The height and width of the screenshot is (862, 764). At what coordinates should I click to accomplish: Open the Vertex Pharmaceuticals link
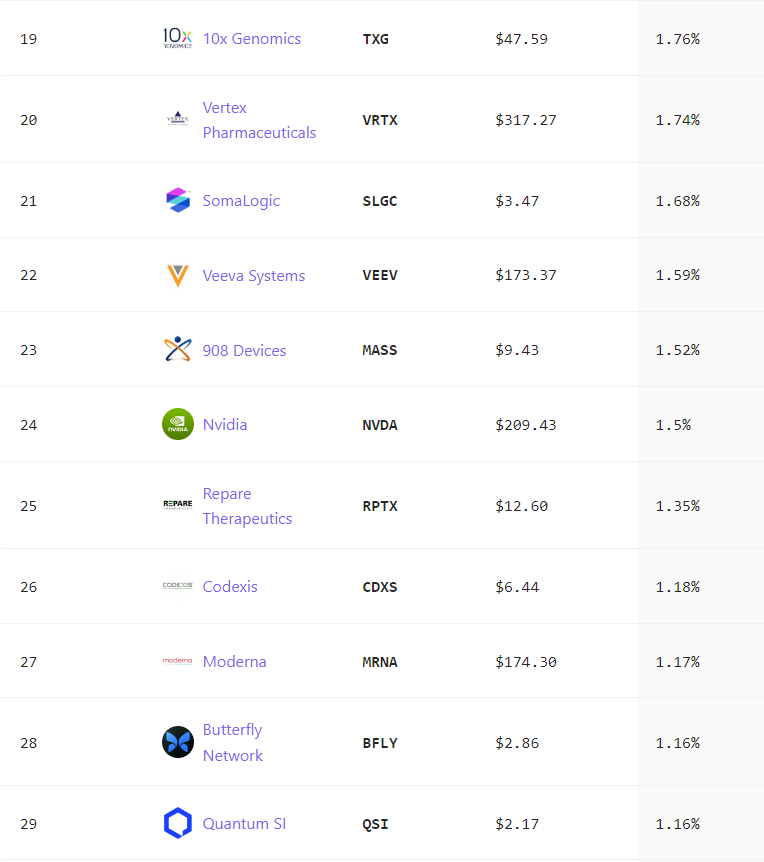[x=259, y=120]
